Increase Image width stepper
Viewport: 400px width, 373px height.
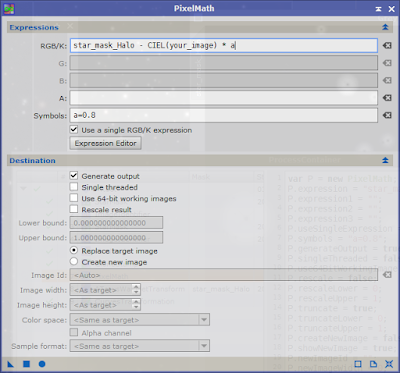pos(136,287)
